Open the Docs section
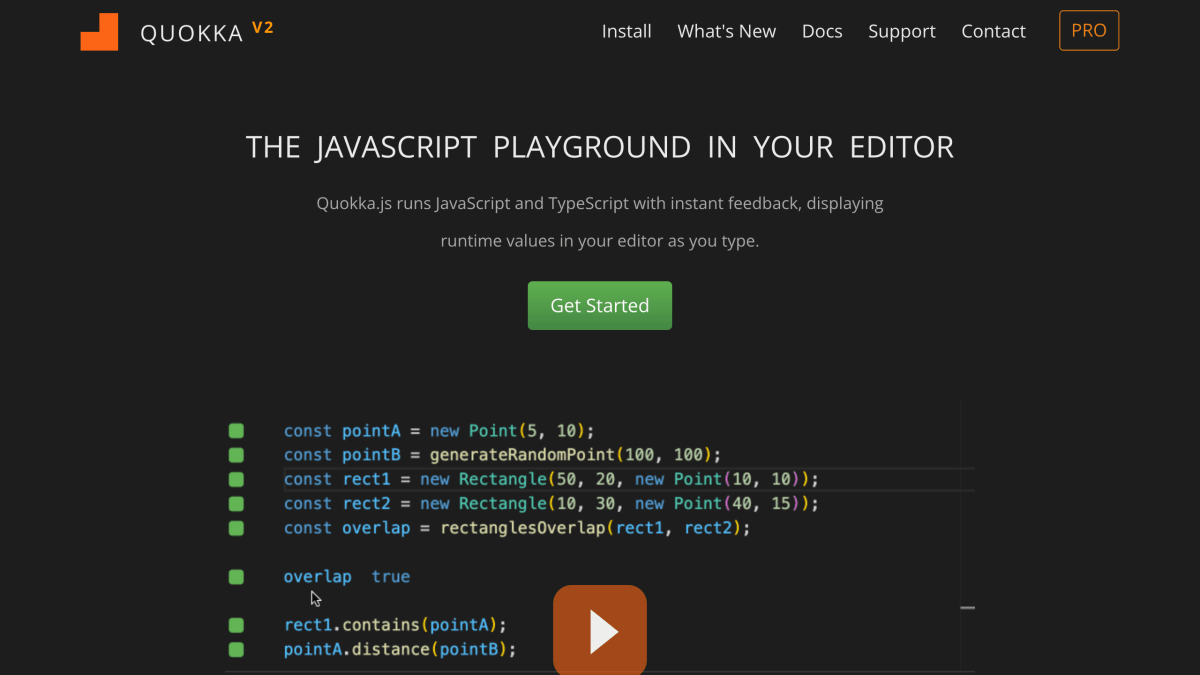The image size is (1200, 675). pos(822,31)
